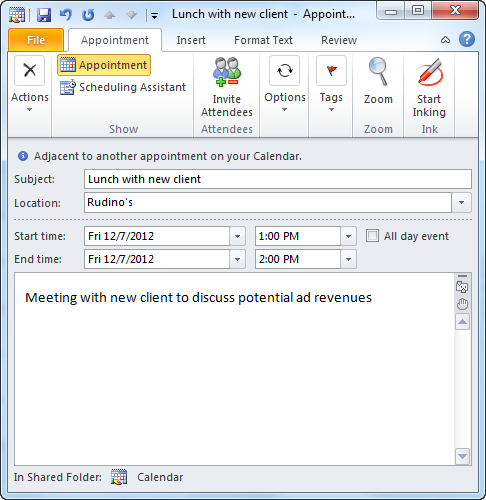This screenshot has height=500, width=486.
Task: Open the Insert ribbon tab
Action: pos(191,40)
